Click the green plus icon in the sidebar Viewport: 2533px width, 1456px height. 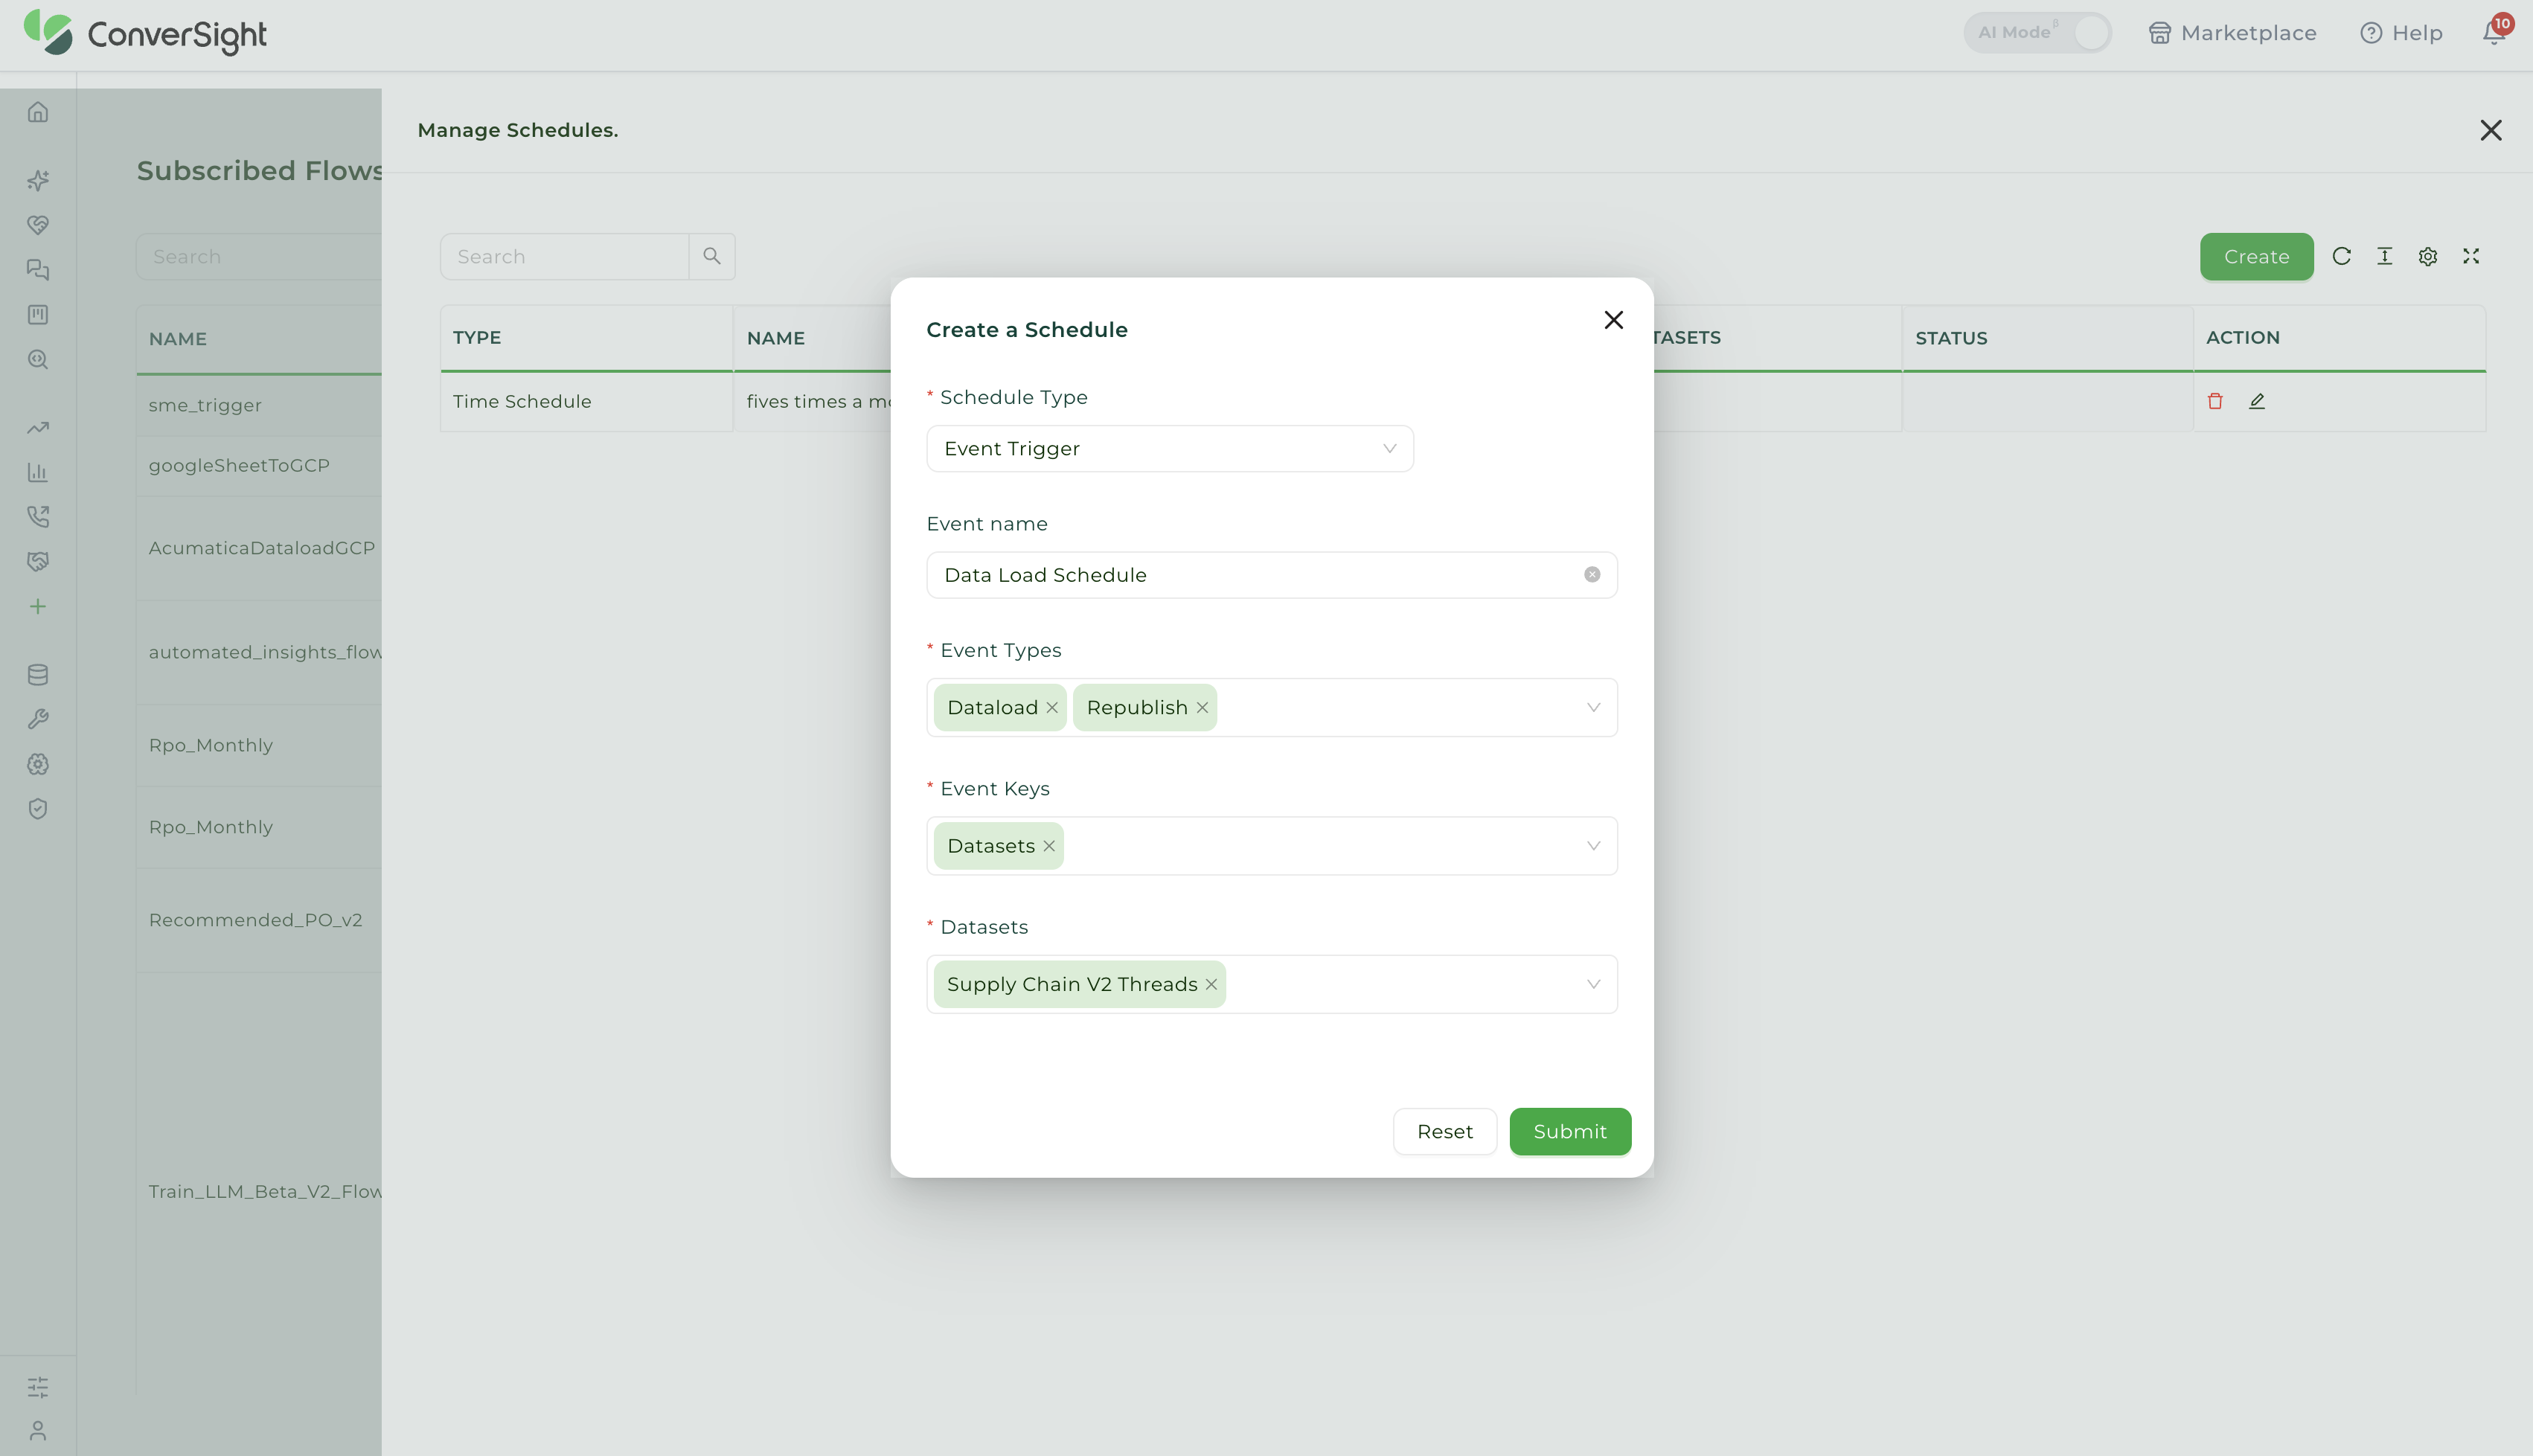38,606
